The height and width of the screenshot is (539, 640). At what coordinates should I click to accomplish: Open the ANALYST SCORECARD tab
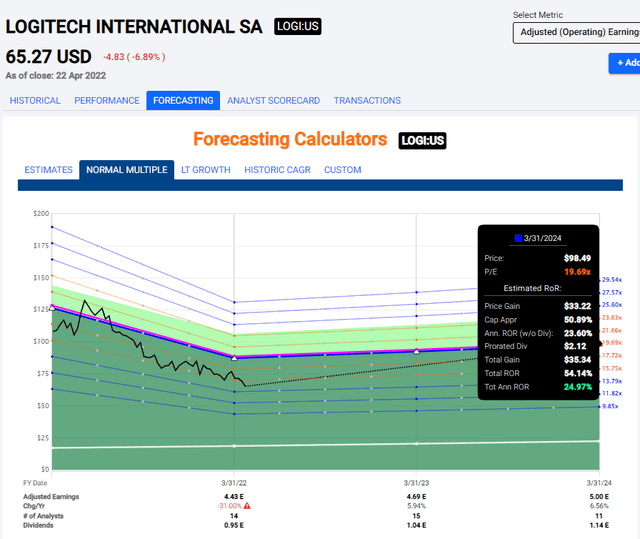[273, 100]
